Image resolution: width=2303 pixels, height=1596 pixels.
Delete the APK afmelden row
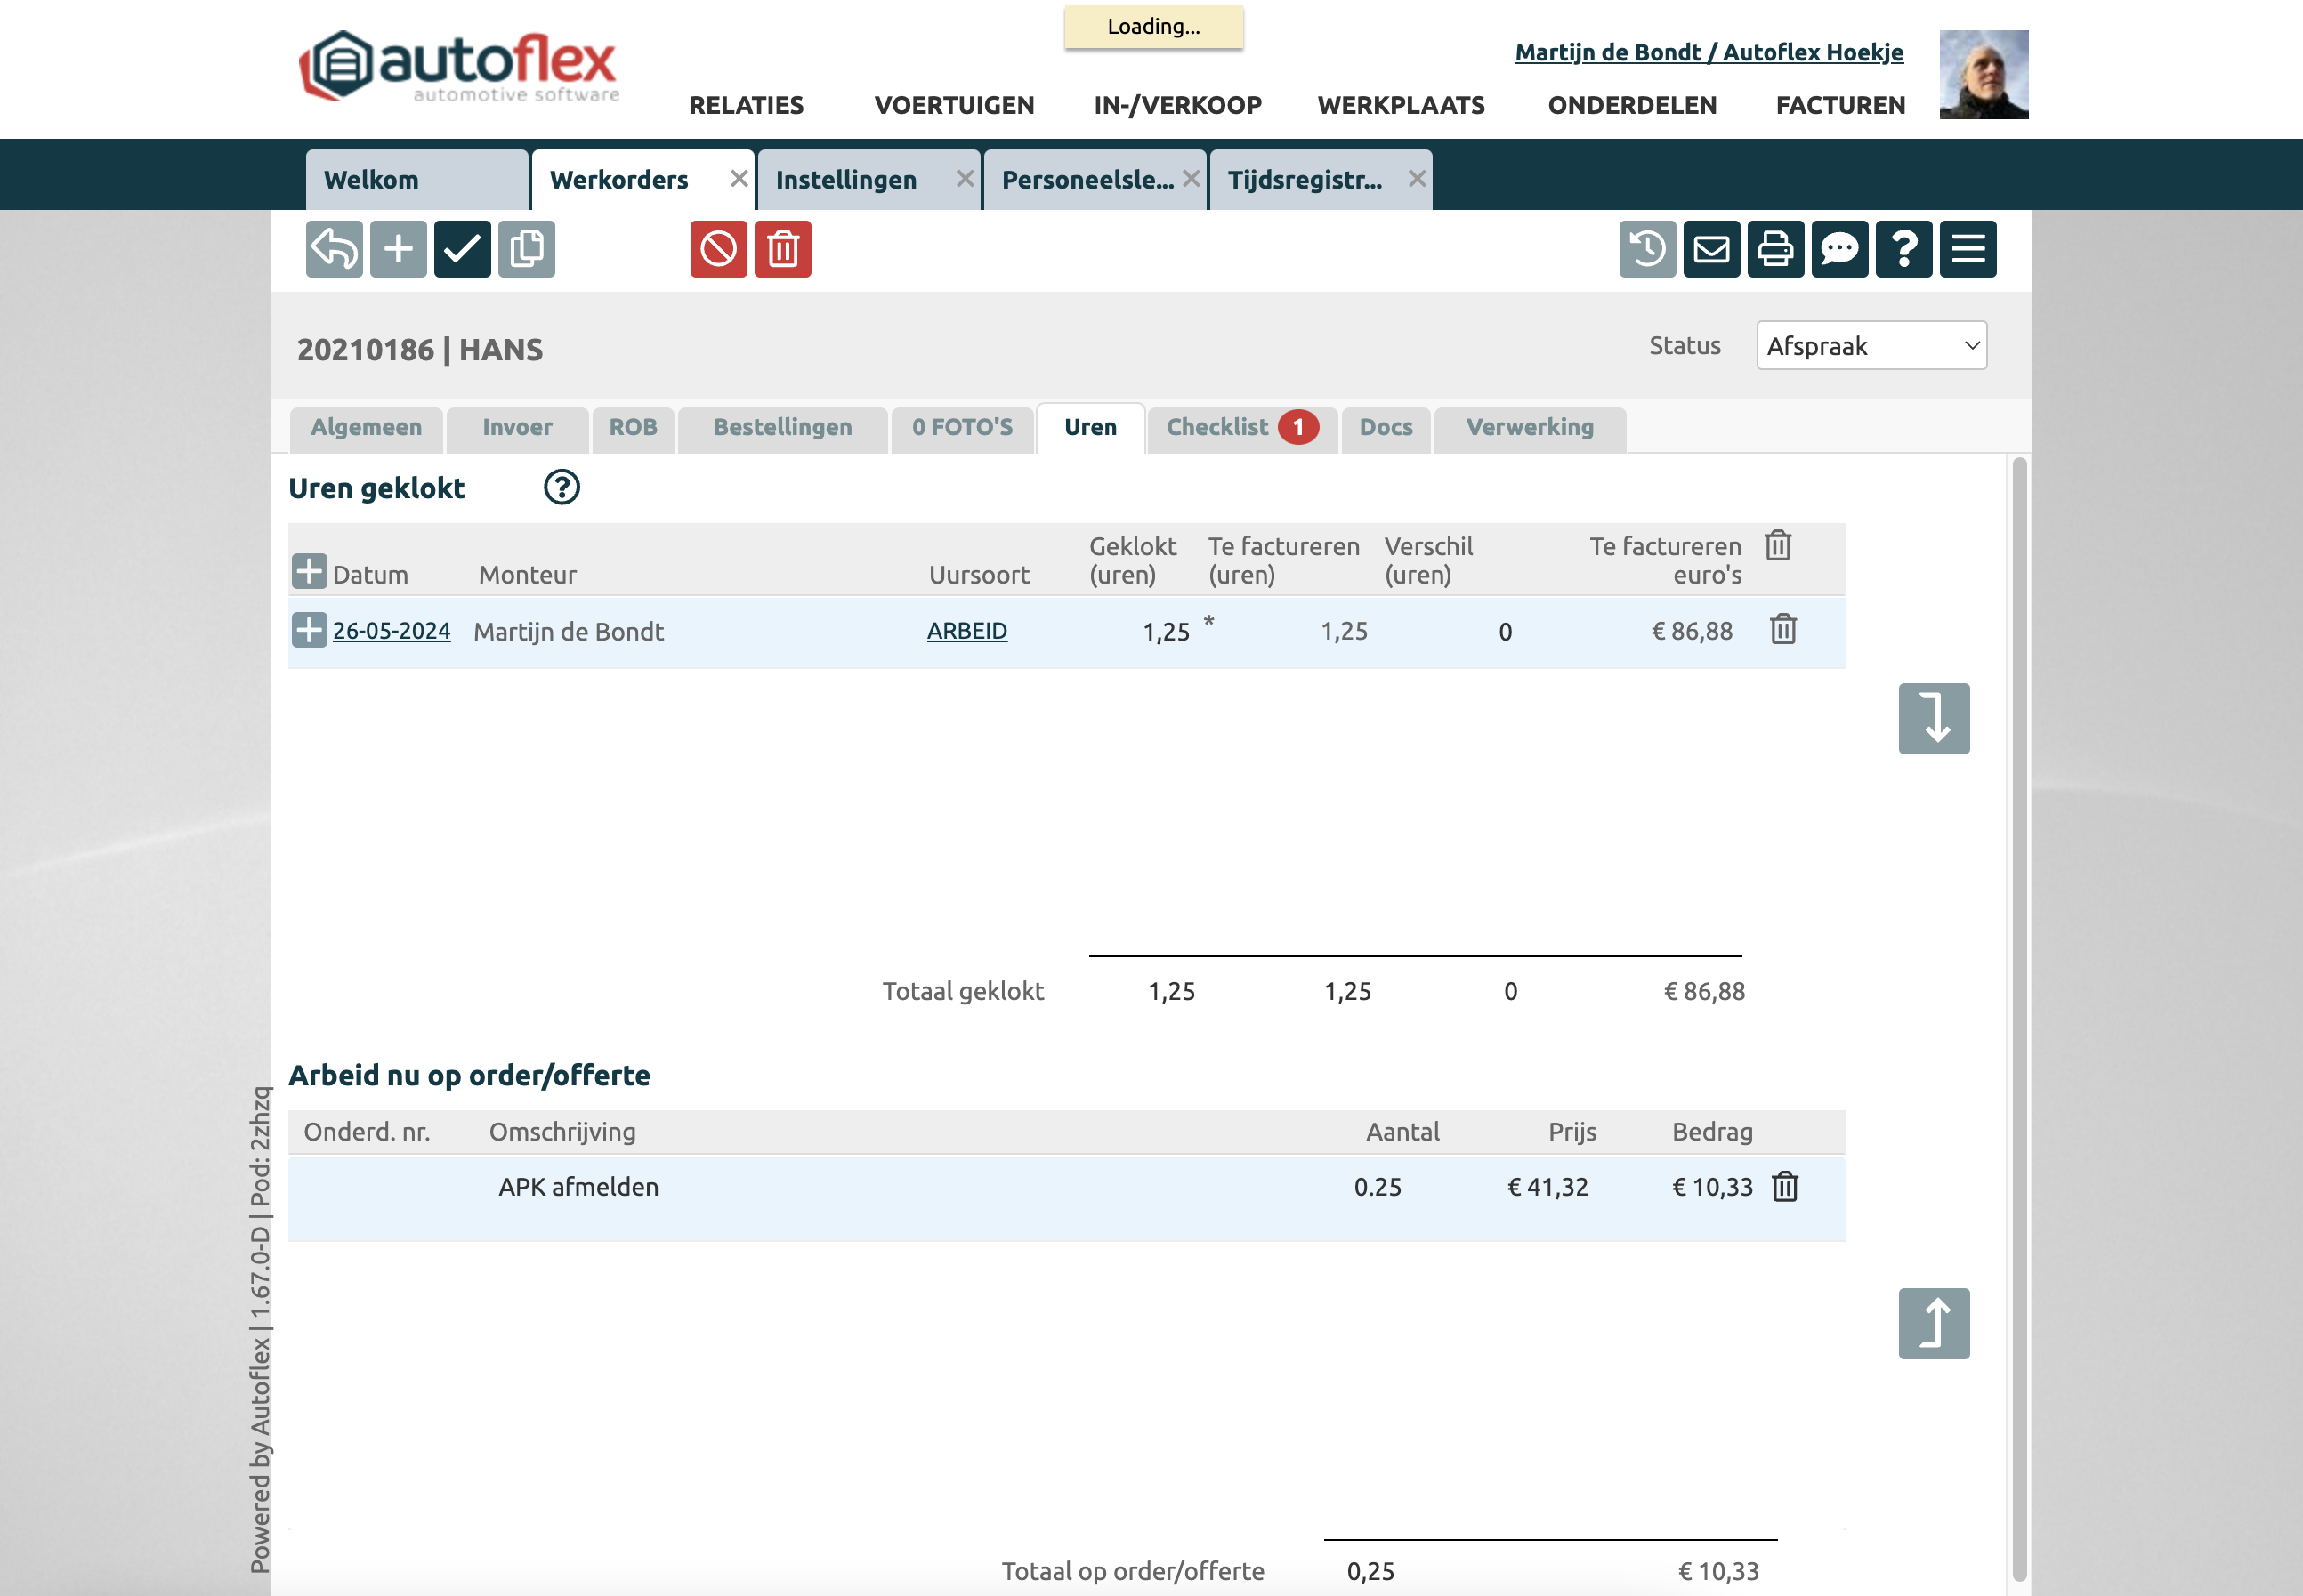[1784, 1187]
